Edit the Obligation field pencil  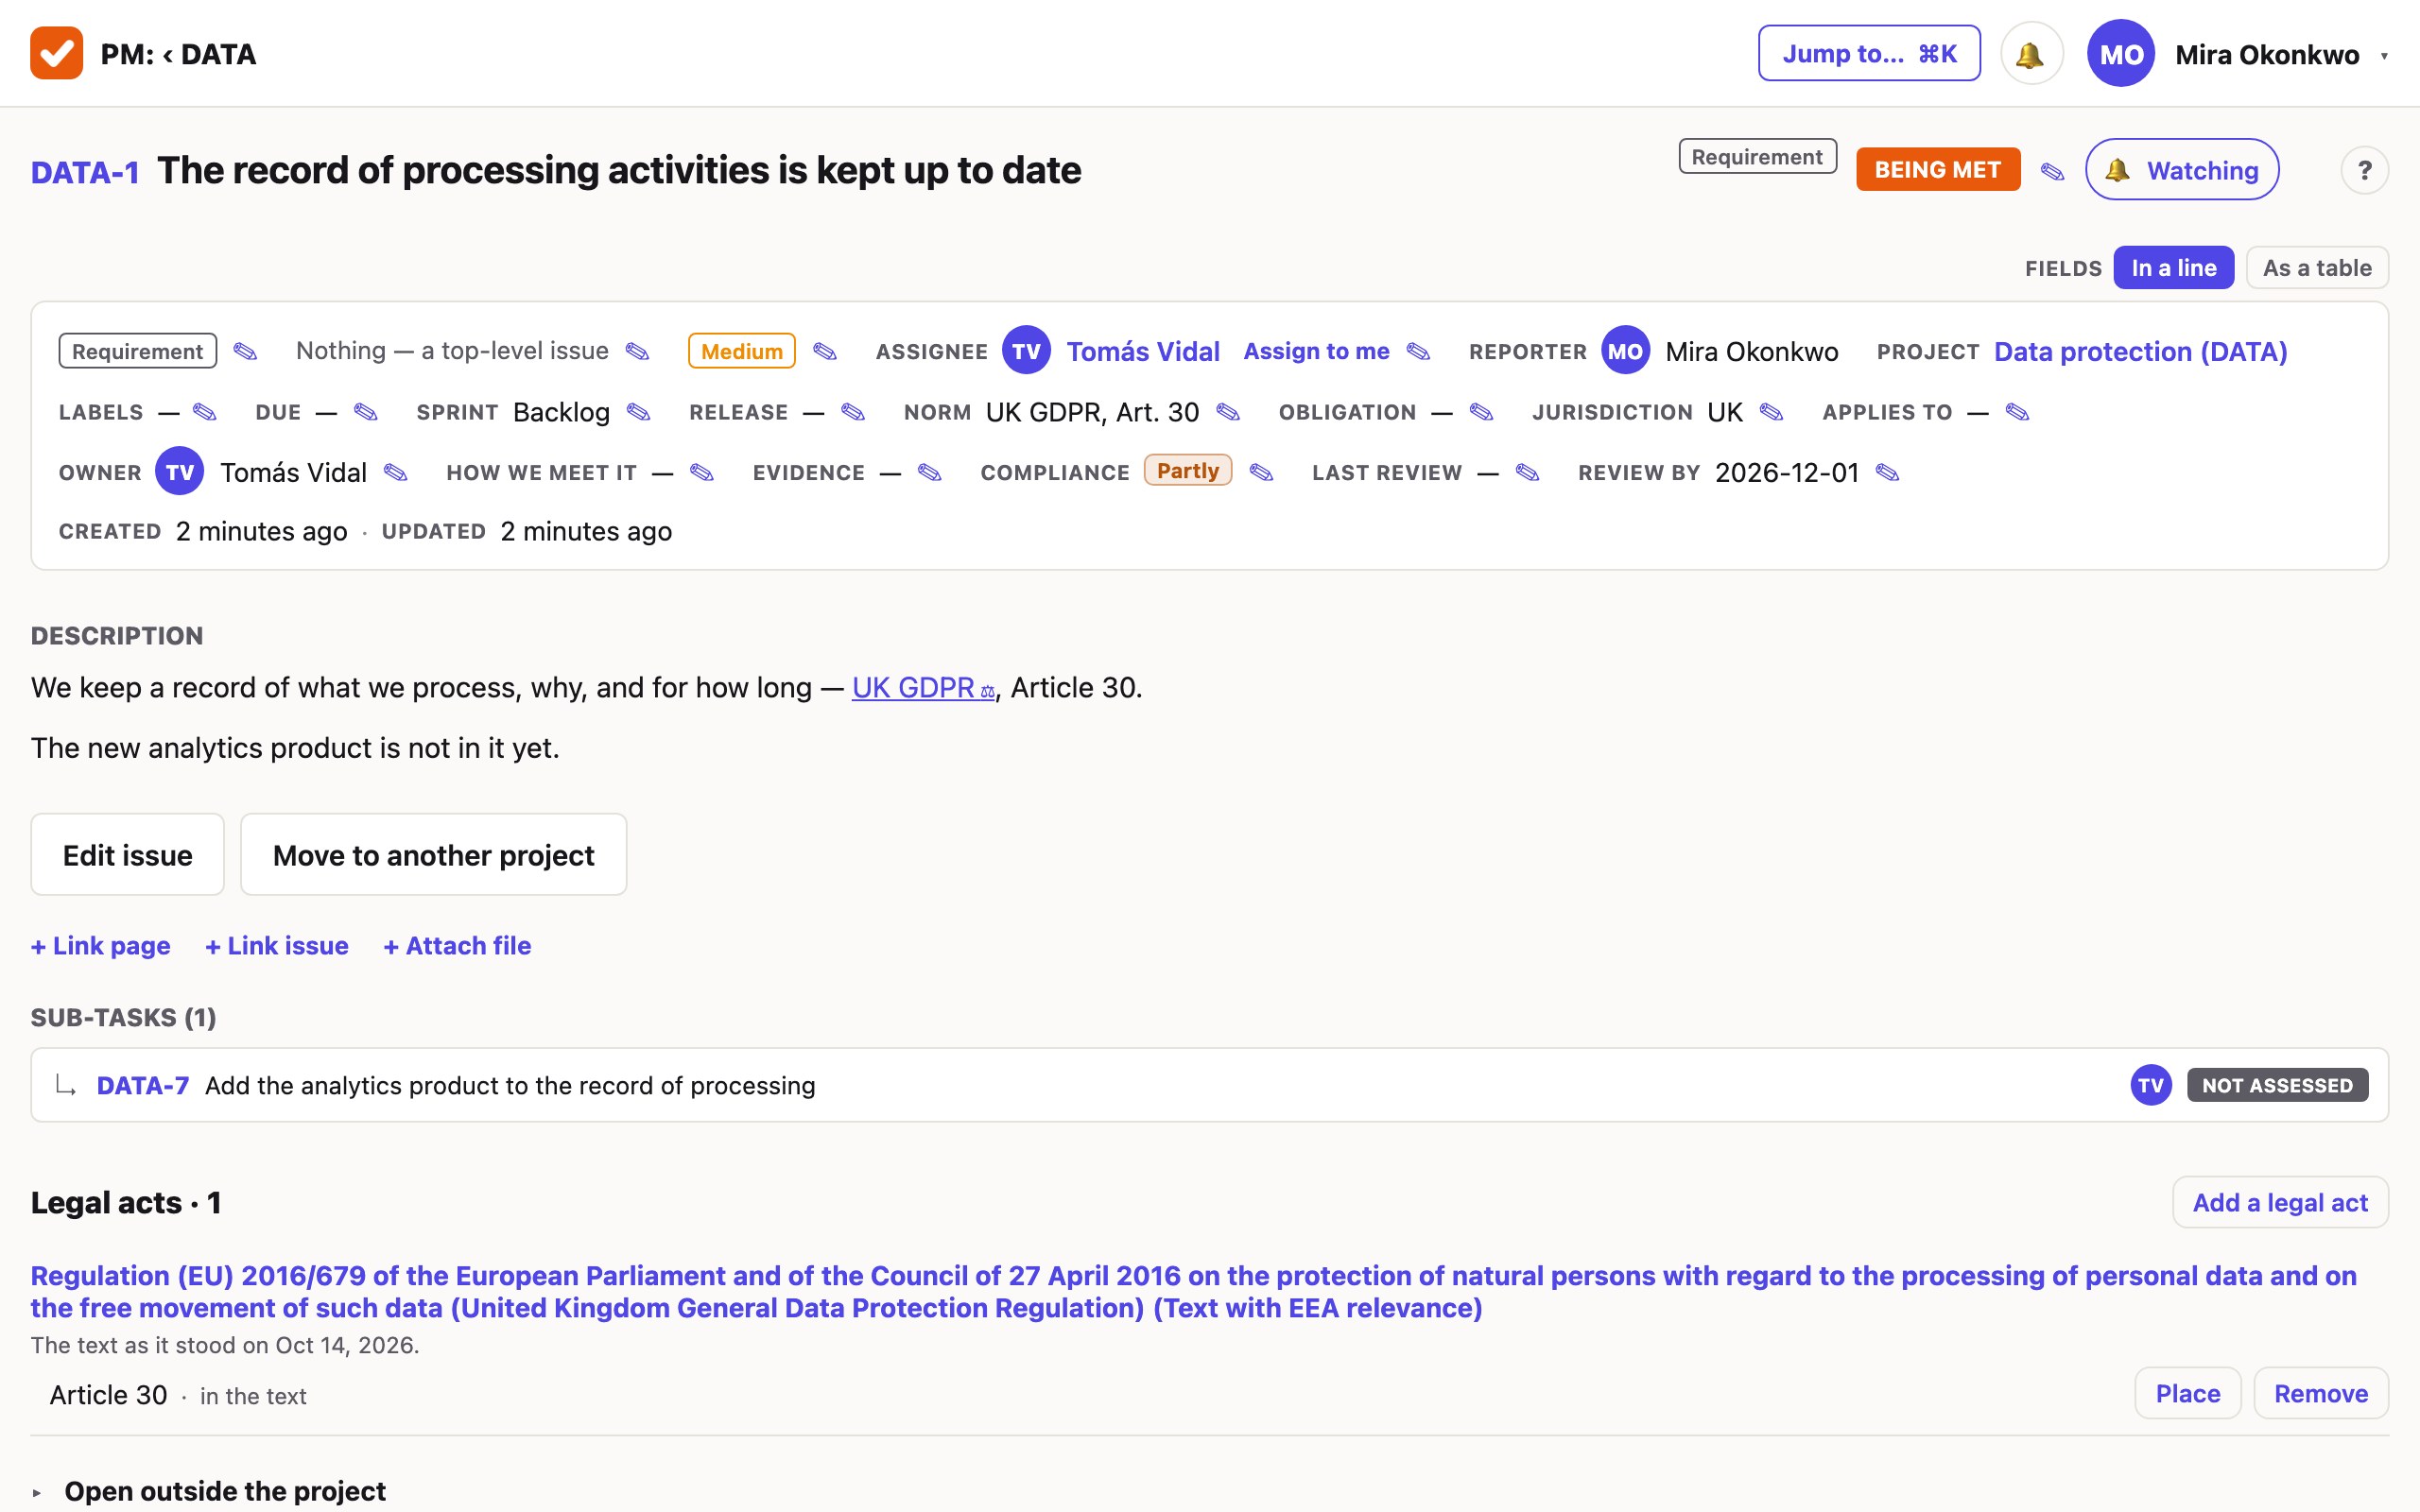(x=1481, y=412)
